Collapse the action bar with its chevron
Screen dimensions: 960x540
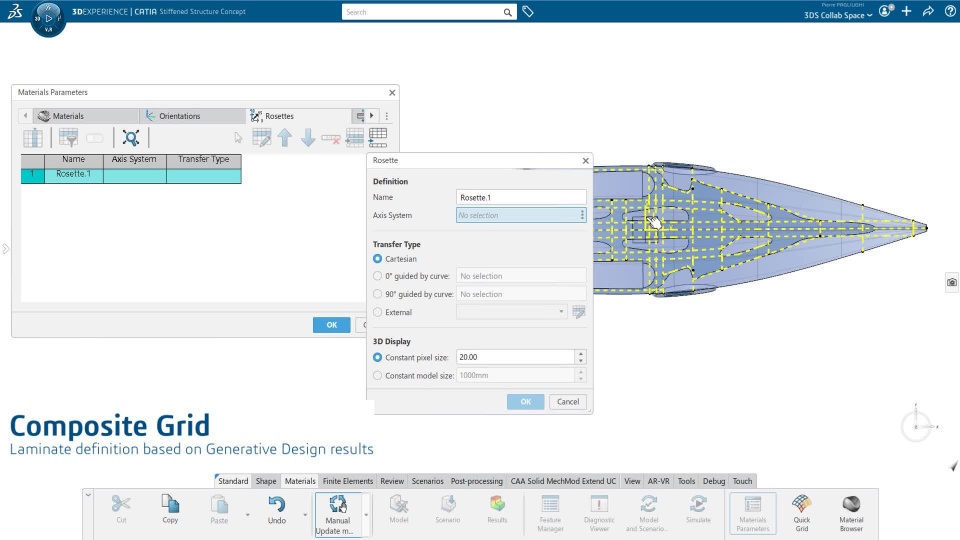click(x=88, y=495)
